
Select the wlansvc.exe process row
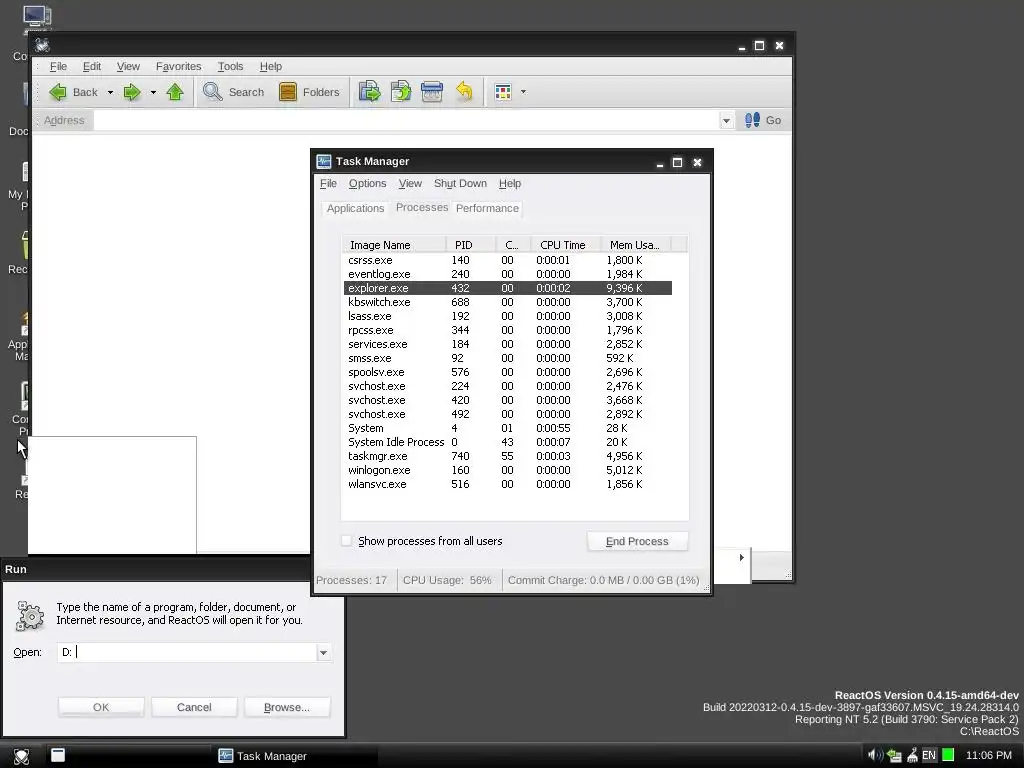tap(507, 485)
